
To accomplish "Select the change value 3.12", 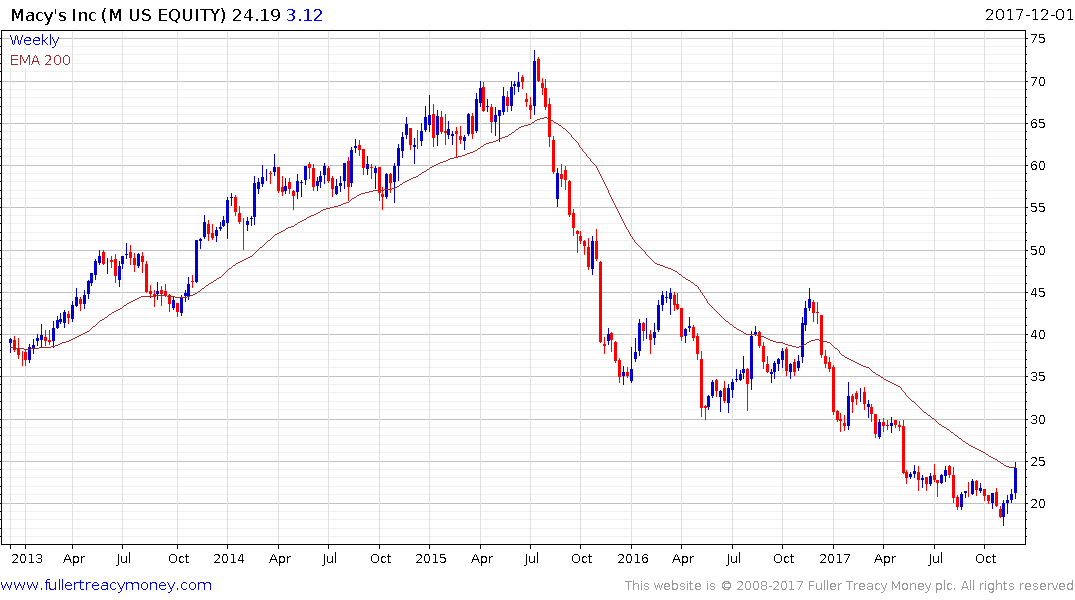I will click(x=304, y=15).
